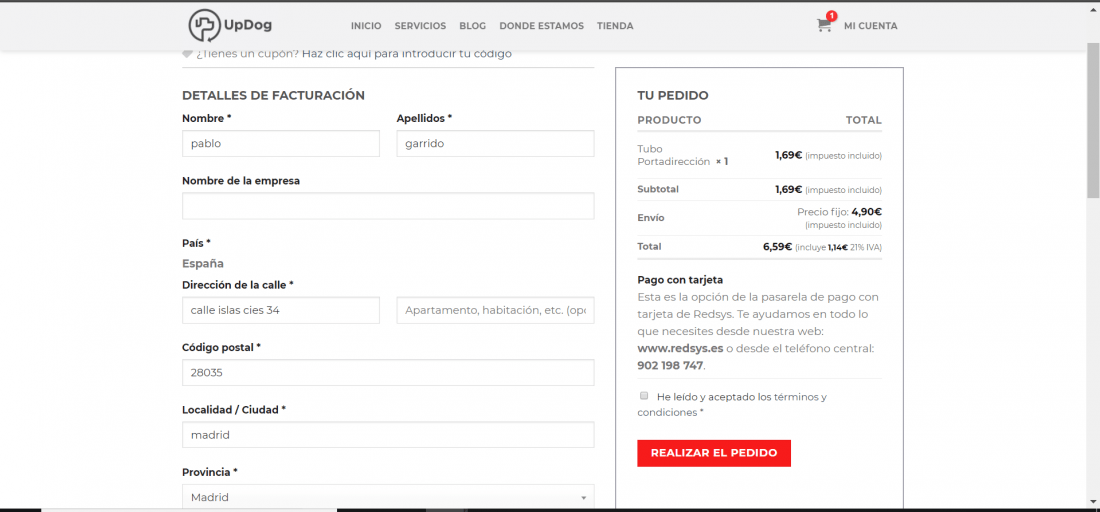1100x512 pixels.
Task: Open SERVICIOS menu item
Action: click(x=420, y=26)
